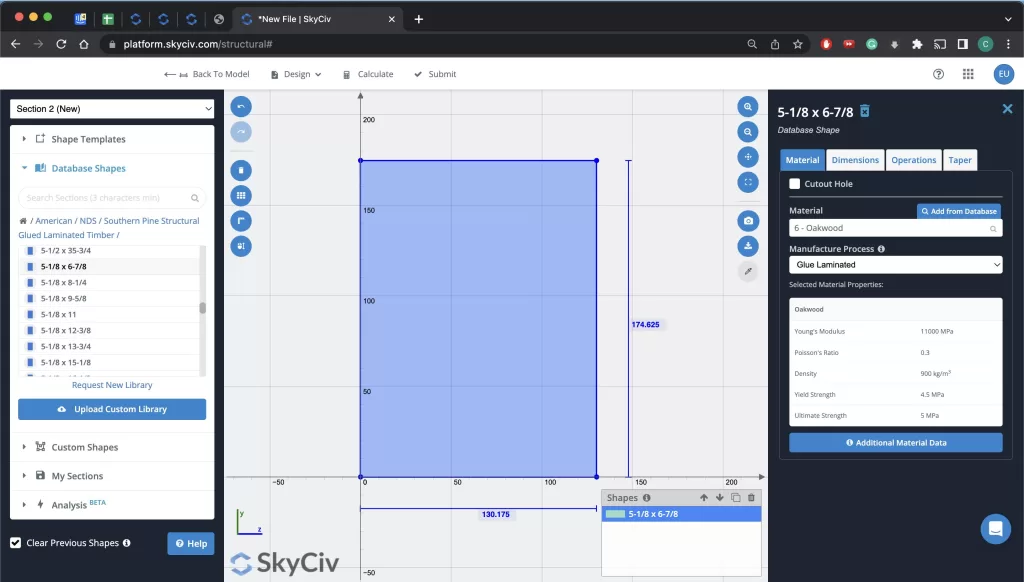Delete shape using canvas trash button

(241, 170)
